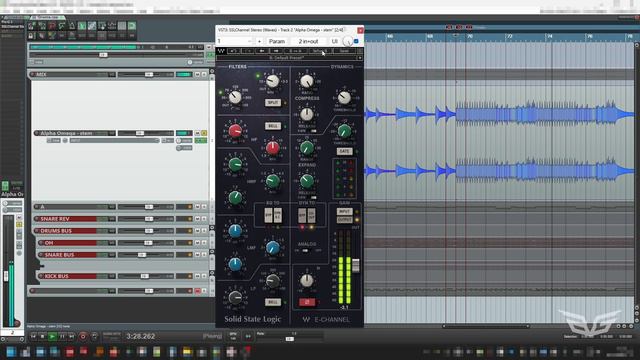The width and height of the screenshot is (640, 360).
Task: Open the FX preset dropdown in plugin header
Action: (x=235, y=41)
